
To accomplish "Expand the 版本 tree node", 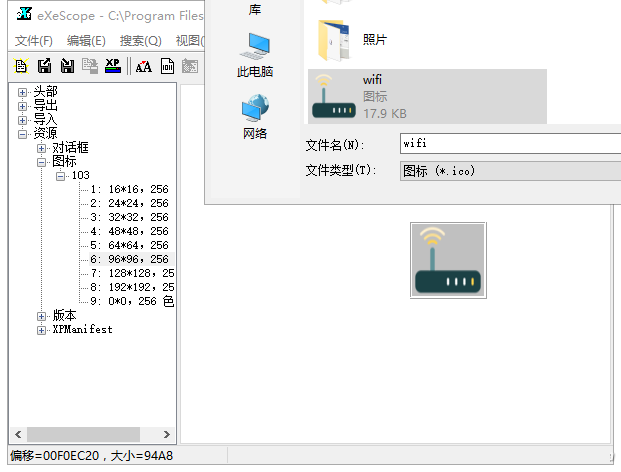I will click(x=41, y=316).
